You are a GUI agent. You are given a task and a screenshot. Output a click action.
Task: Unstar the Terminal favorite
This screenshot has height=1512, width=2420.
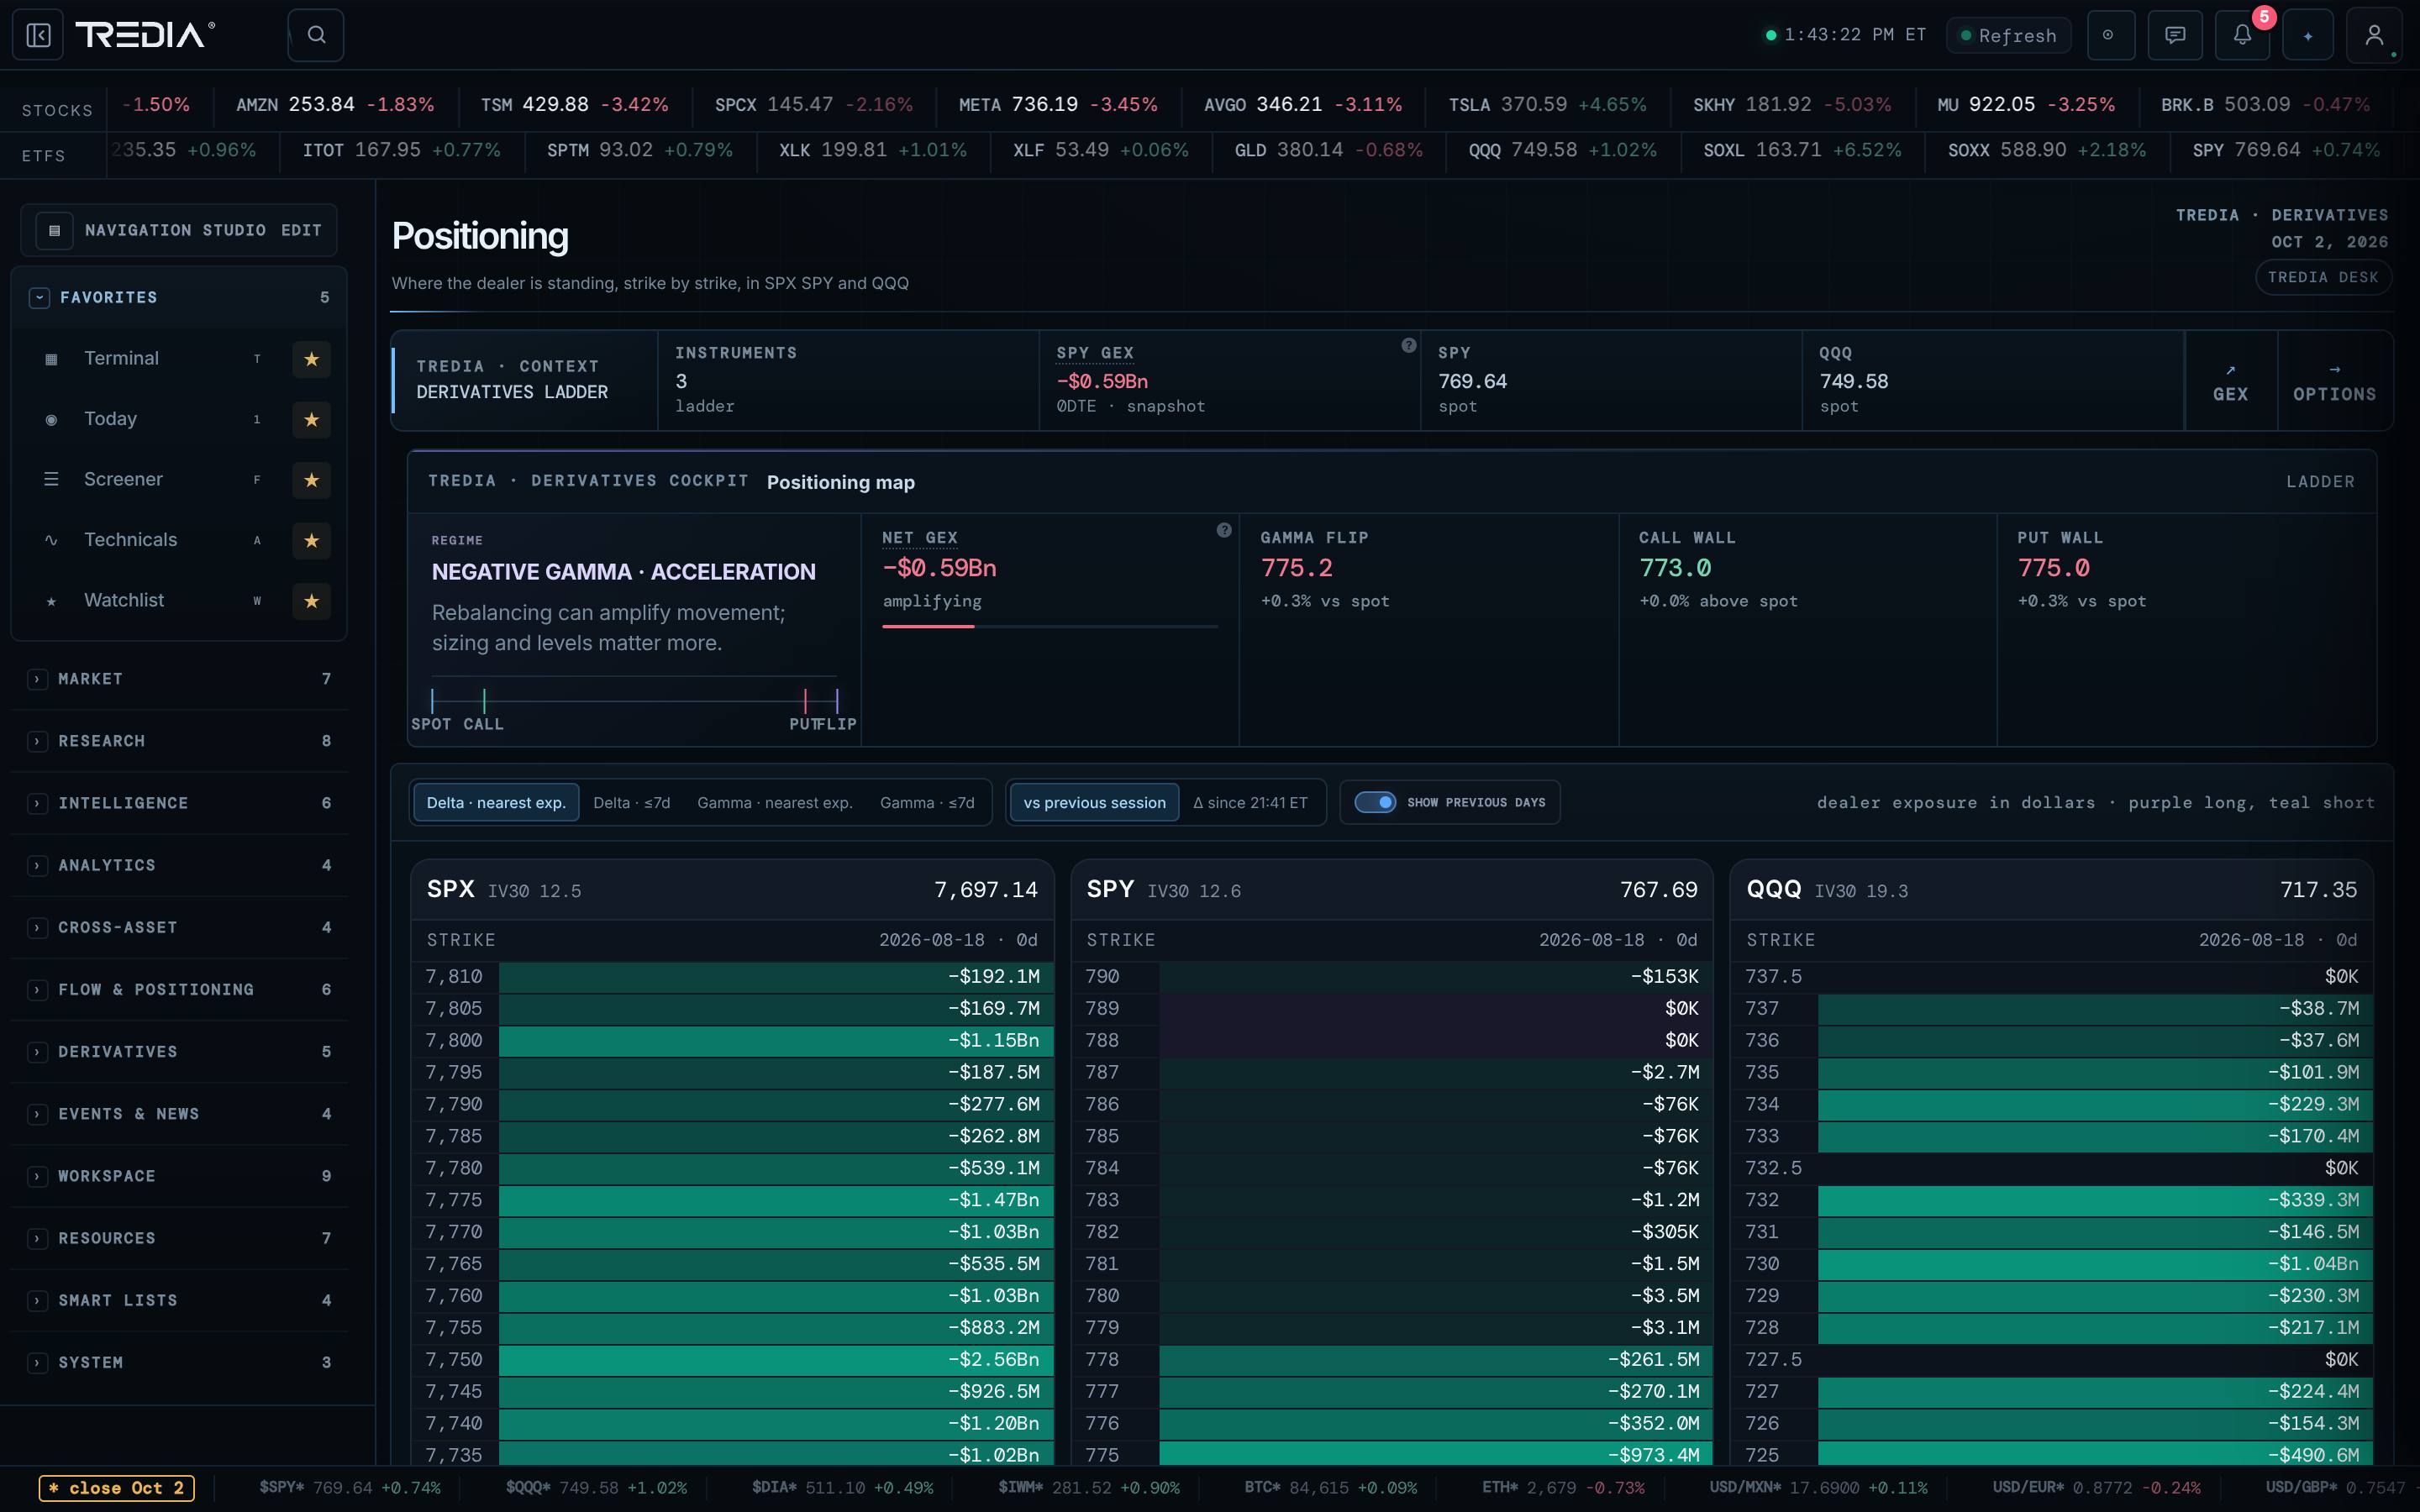click(311, 359)
